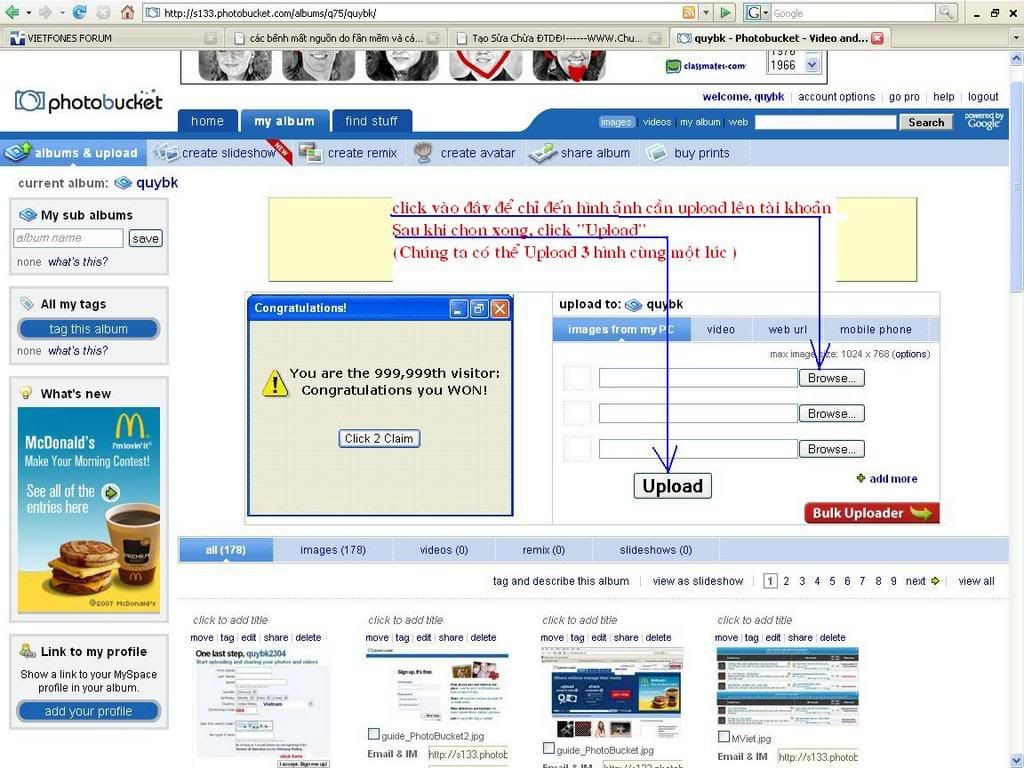This screenshot has width=1024, height=768.
Task: Select the mobile phone upload tab
Action: (876, 330)
